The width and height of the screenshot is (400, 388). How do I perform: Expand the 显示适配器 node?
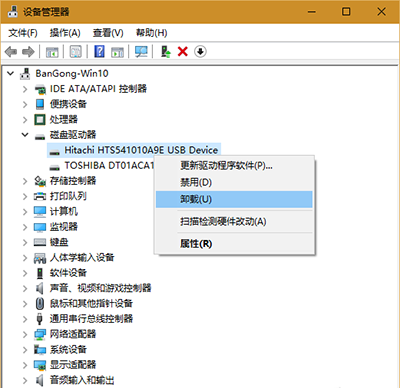25,365
